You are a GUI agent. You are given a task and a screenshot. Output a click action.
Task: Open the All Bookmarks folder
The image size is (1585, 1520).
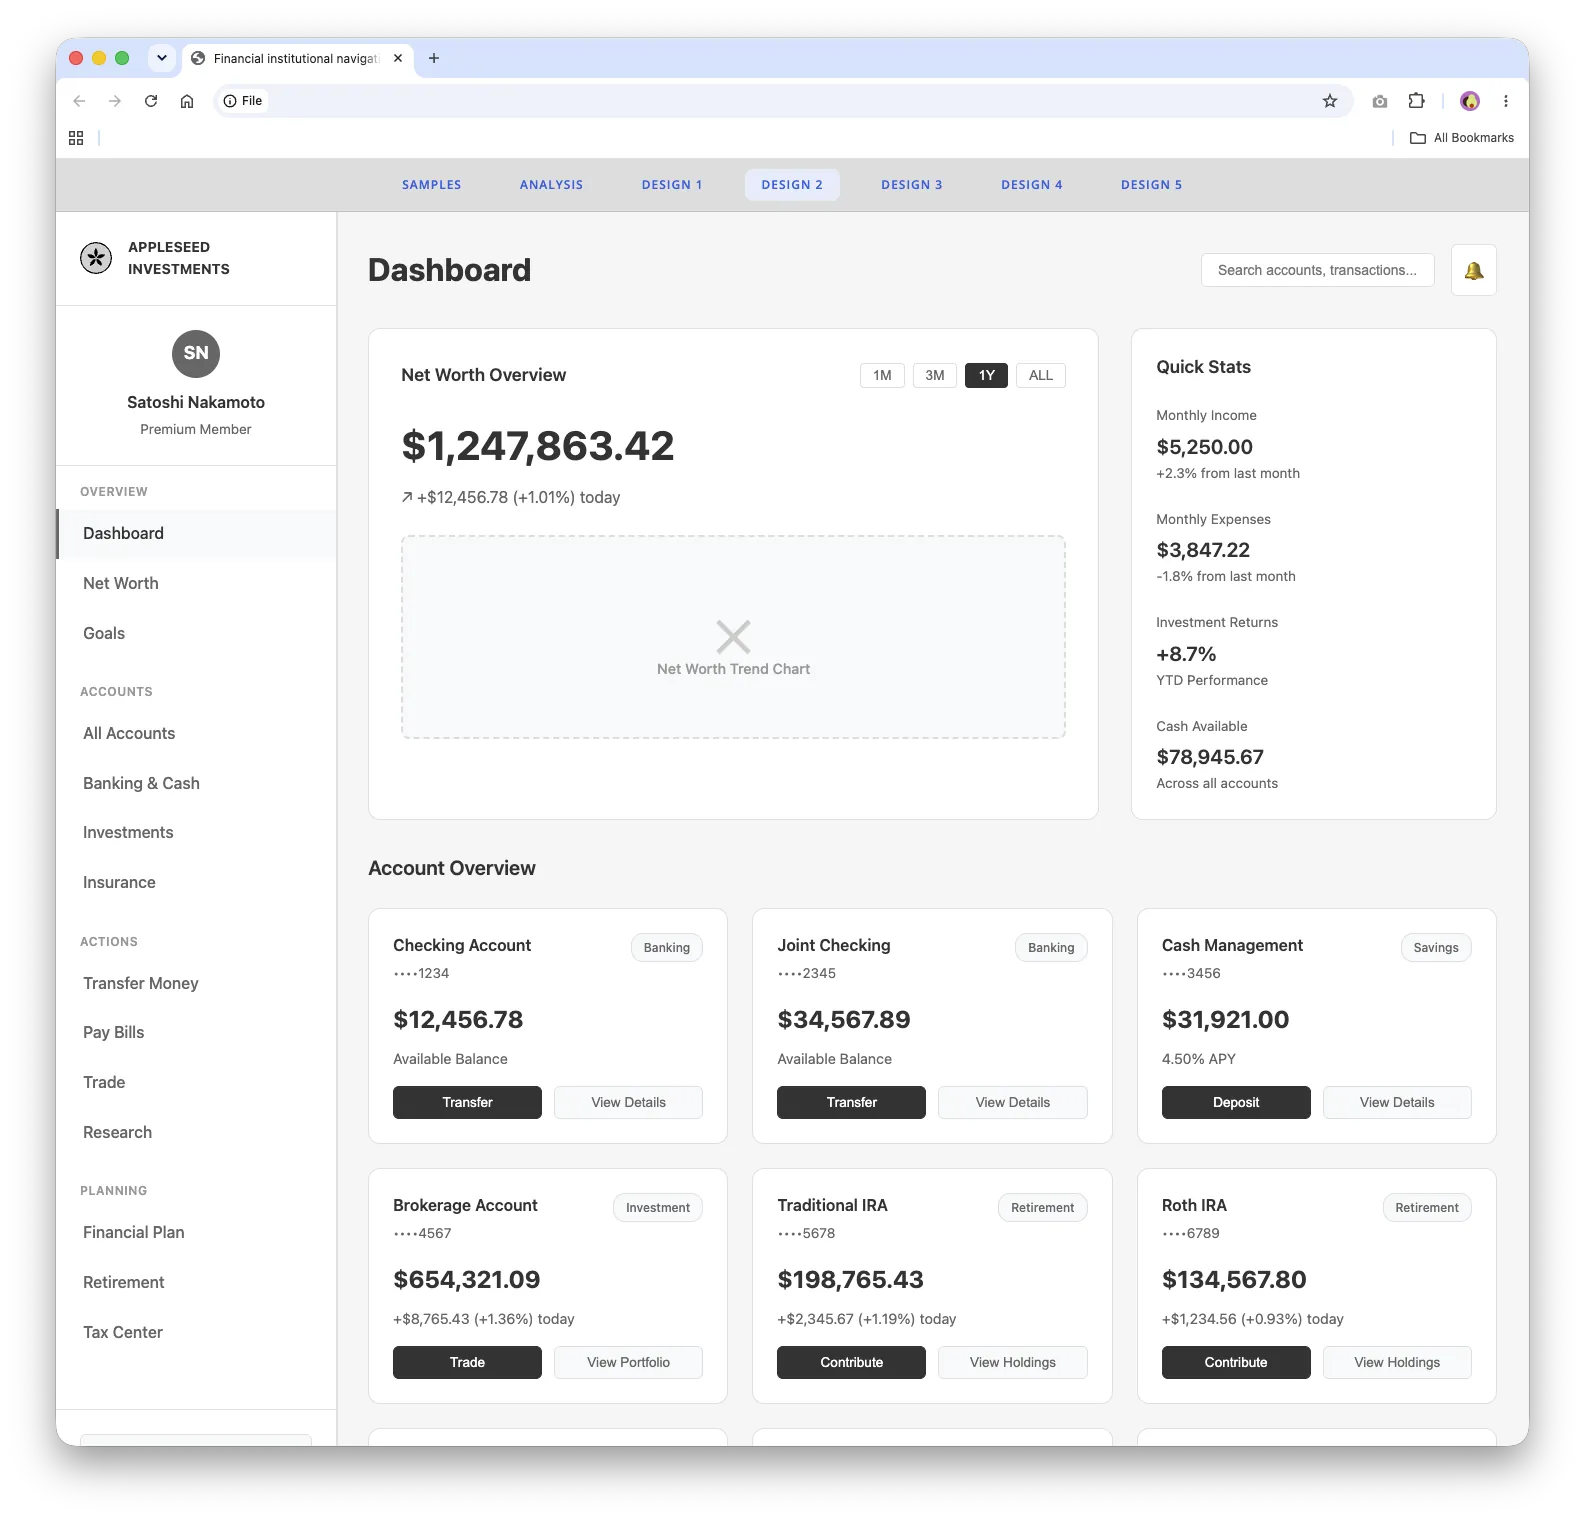(1462, 138)
